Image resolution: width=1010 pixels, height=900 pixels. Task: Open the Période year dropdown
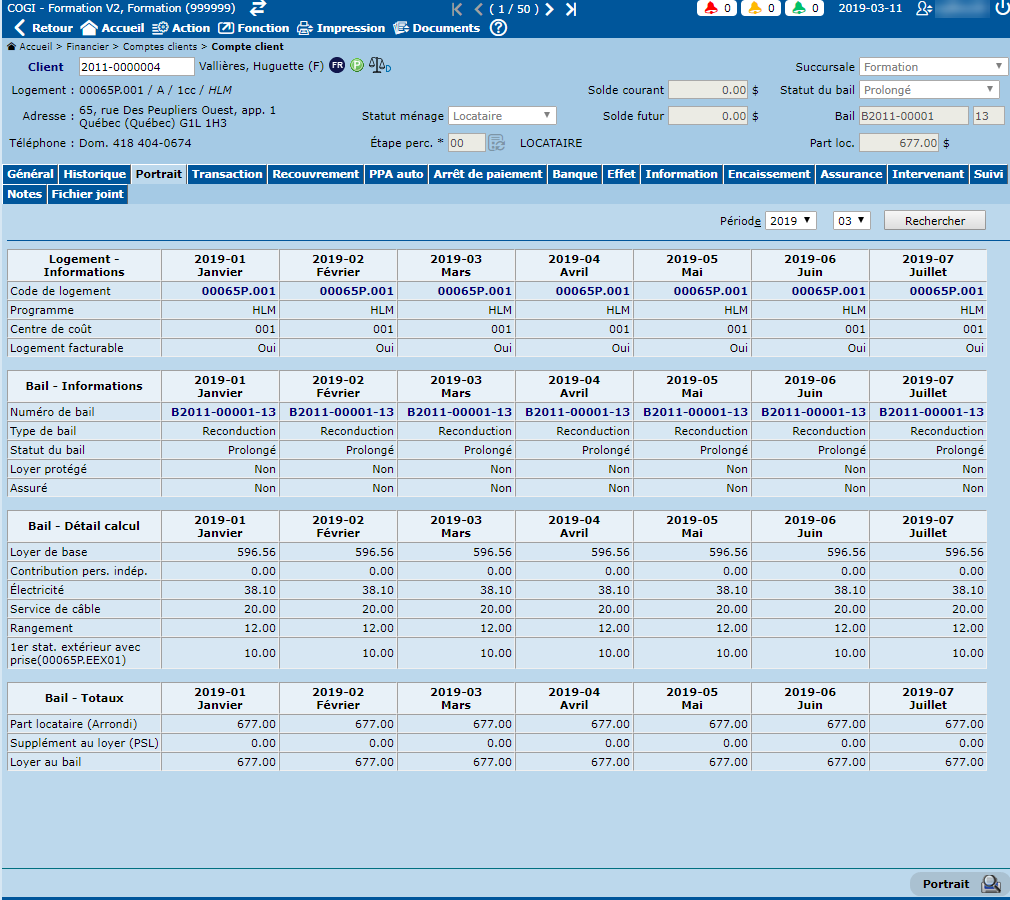coord(790,220)
